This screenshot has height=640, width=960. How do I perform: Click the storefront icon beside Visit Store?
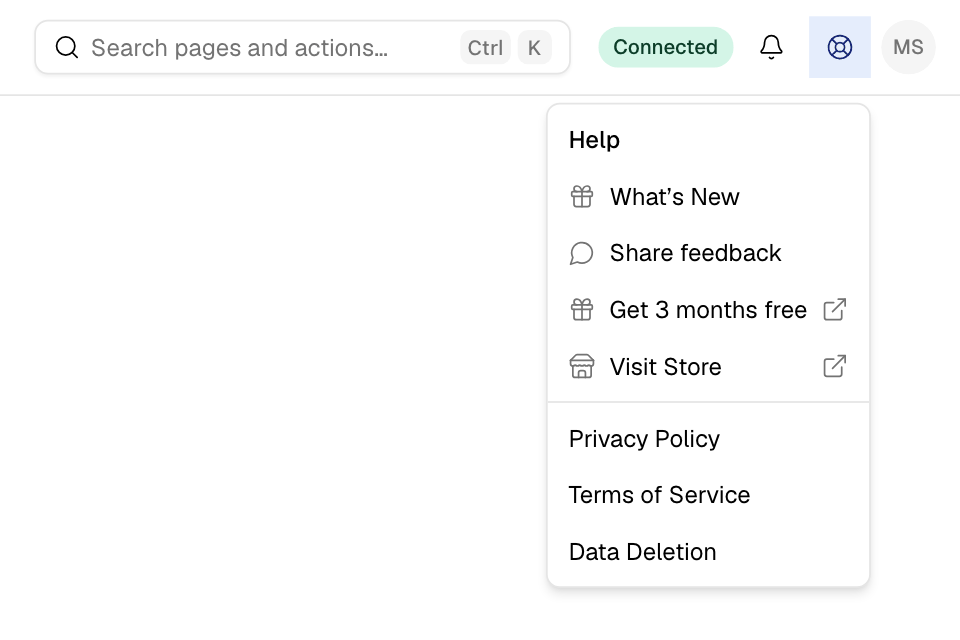pos(582,367)
